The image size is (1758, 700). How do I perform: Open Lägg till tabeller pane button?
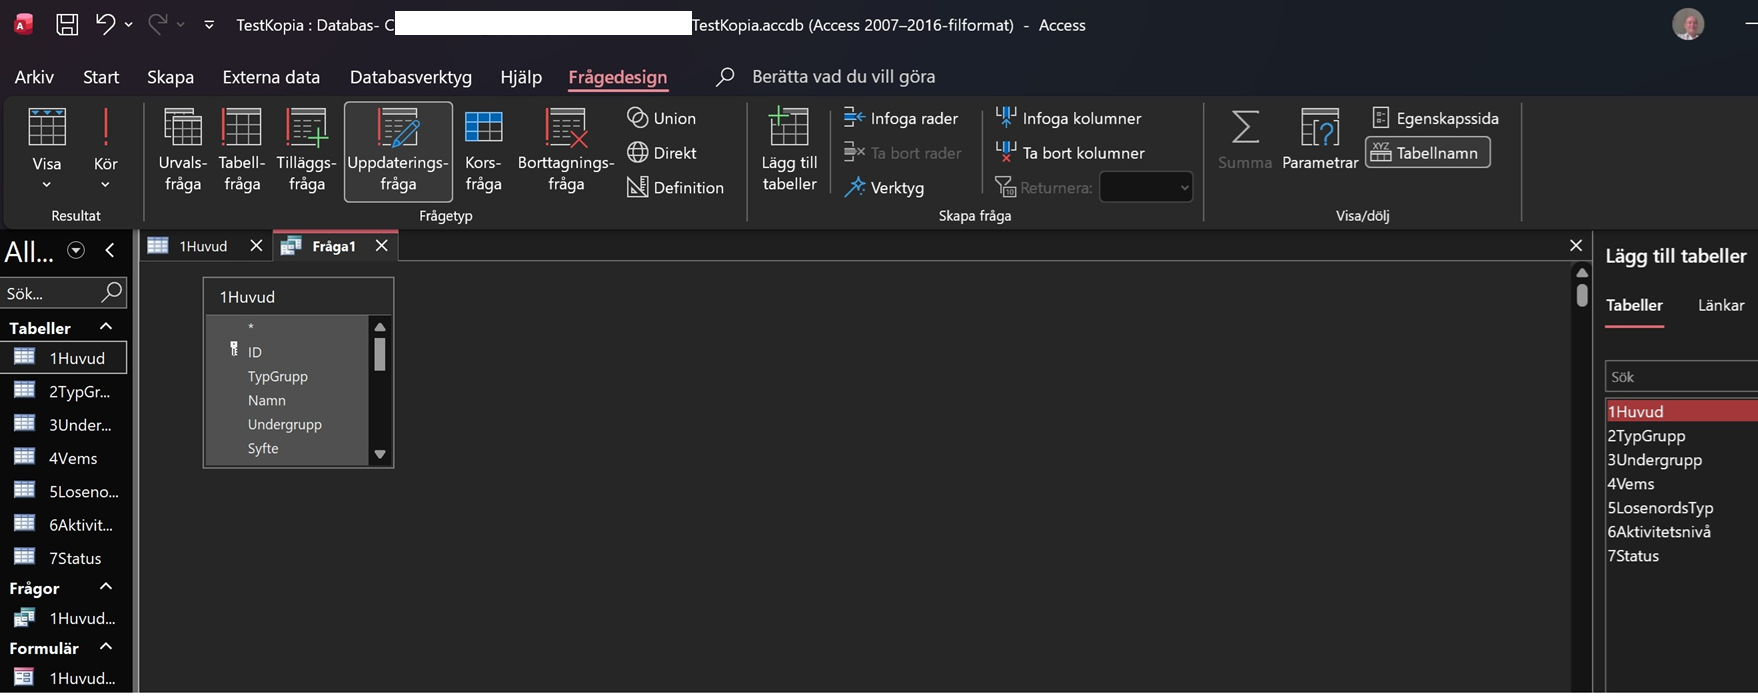789,150
